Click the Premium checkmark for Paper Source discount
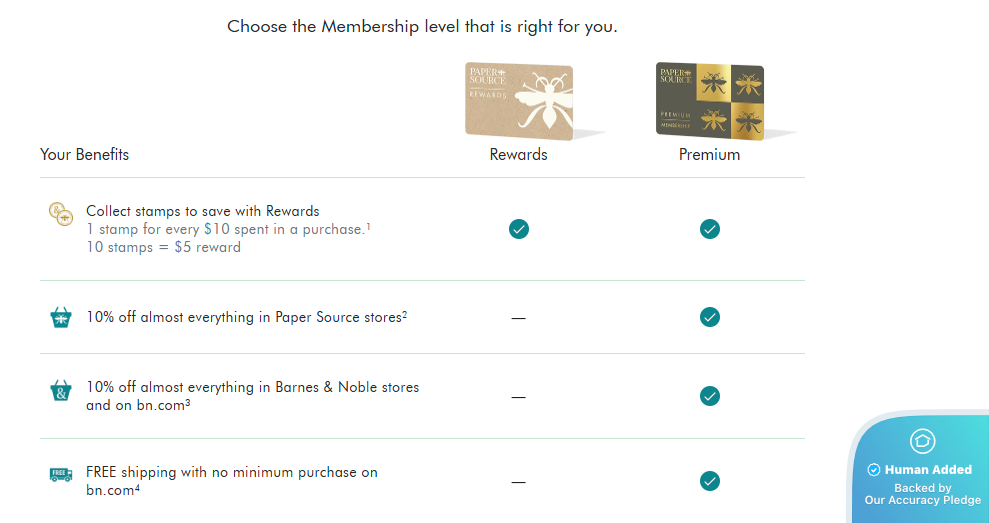Screen dimensions: 989x523 (710, 317)
